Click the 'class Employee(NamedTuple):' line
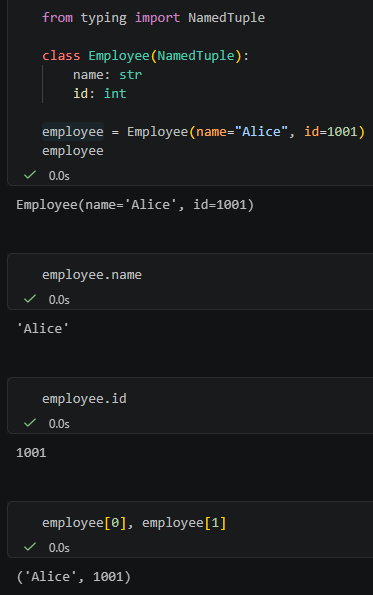Image resolution: width=373 pixels, height=595 pixels. (x=145, y=56)
